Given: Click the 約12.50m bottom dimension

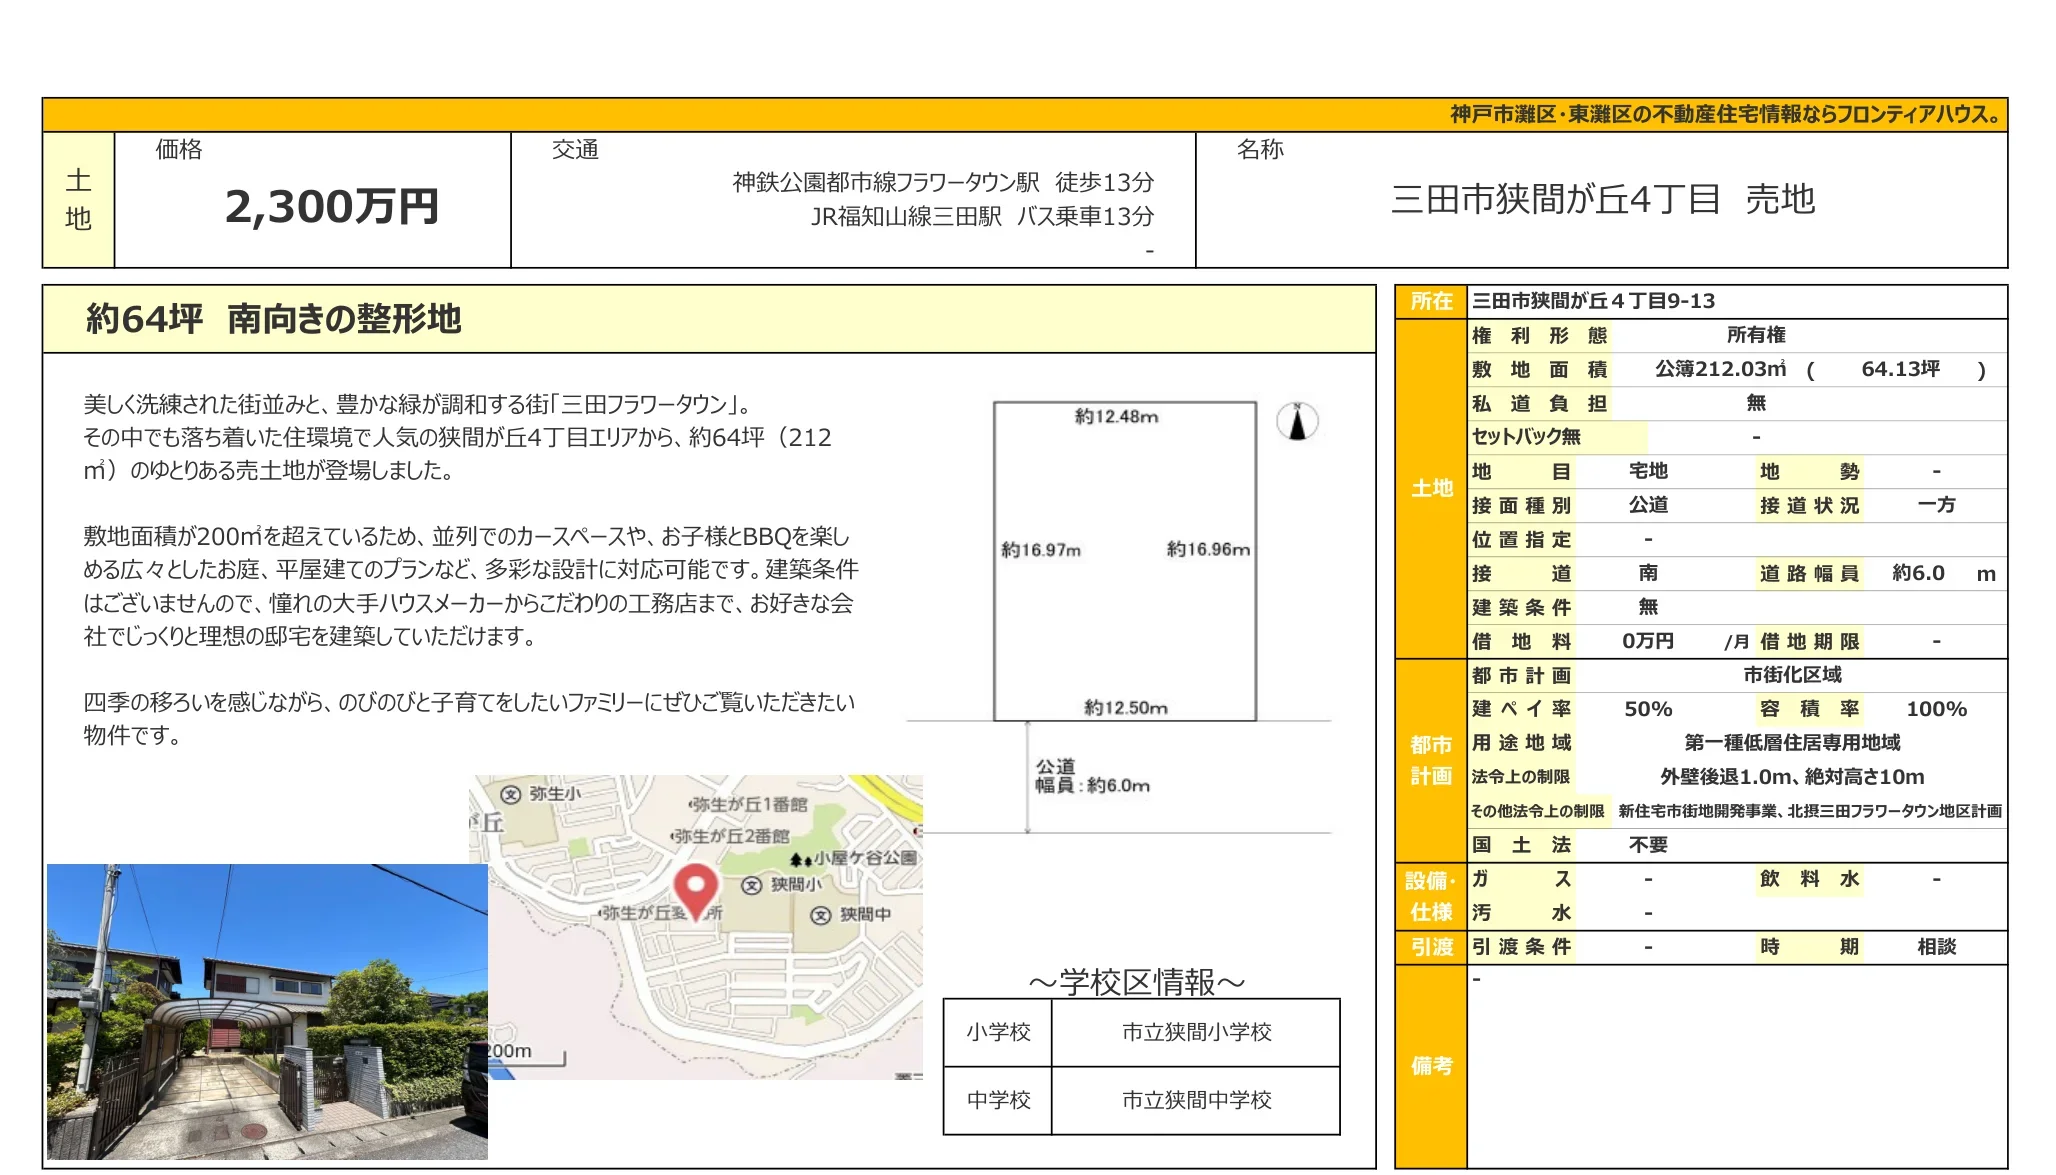Looking at the screenshot, I should coord(1125,707).
